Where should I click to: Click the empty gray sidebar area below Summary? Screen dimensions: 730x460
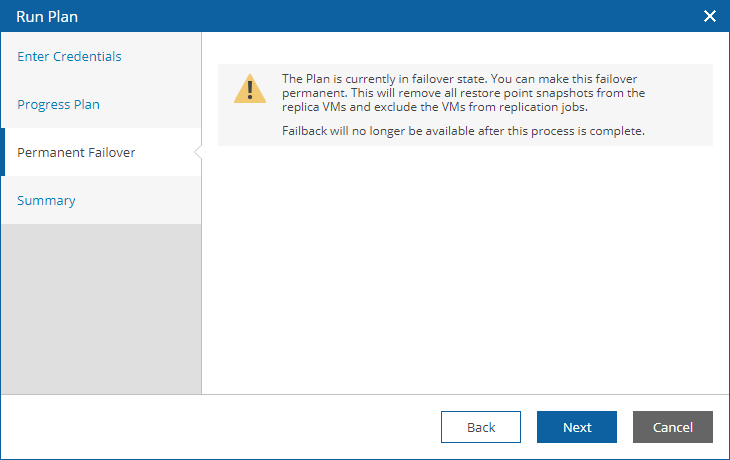coord(101,309)
